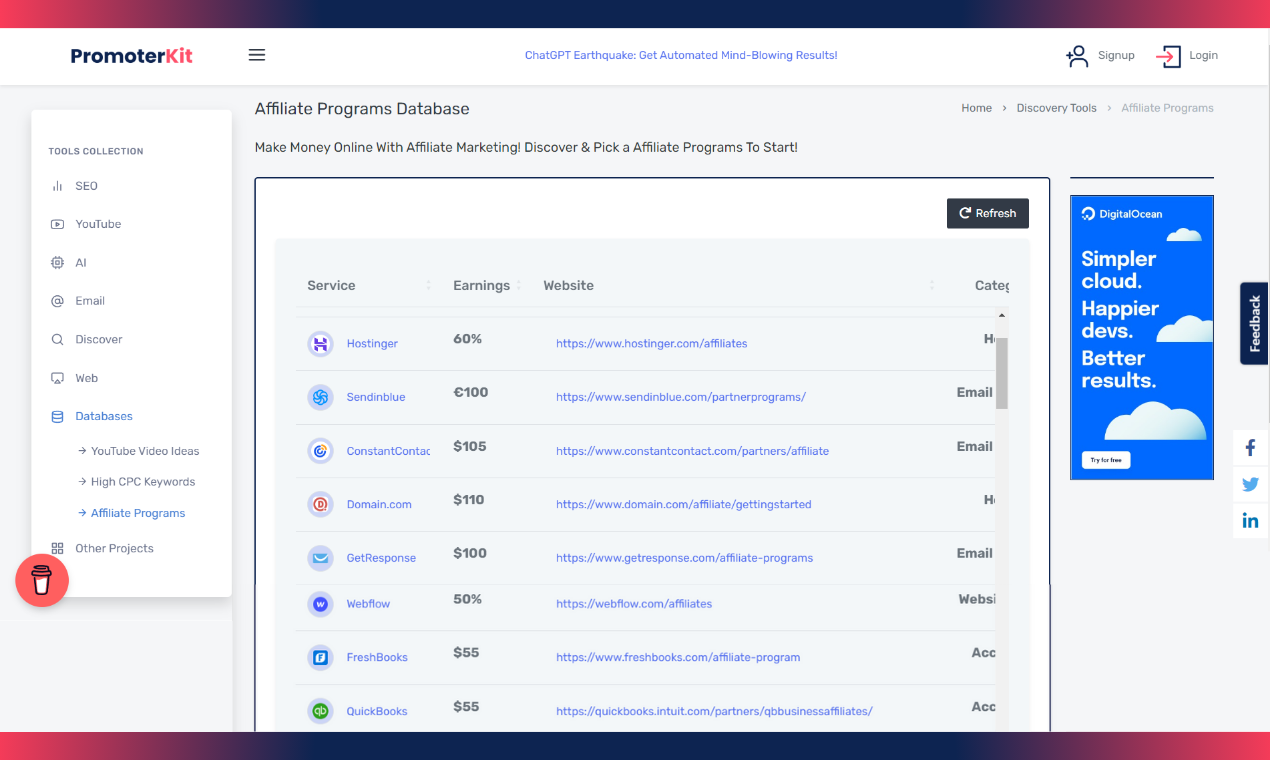This screenshot has height=760, width=1270.
Task: Open YouTube Video Ideas database
Action: tap(145, 451)
